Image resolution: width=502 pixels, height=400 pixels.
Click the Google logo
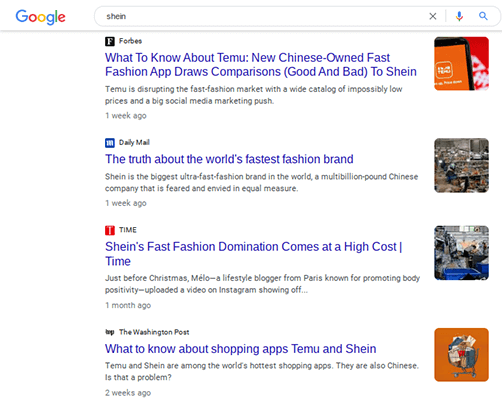pyautogui.click(x=40, y=17)
